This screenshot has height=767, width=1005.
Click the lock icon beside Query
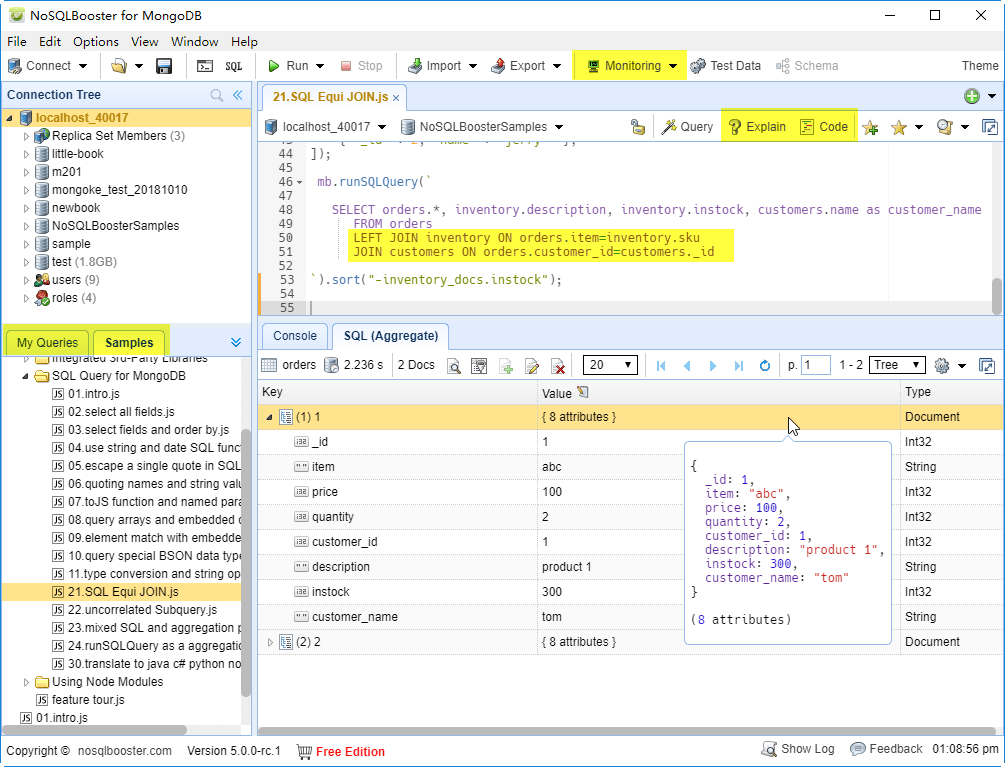tap(637, 127)
